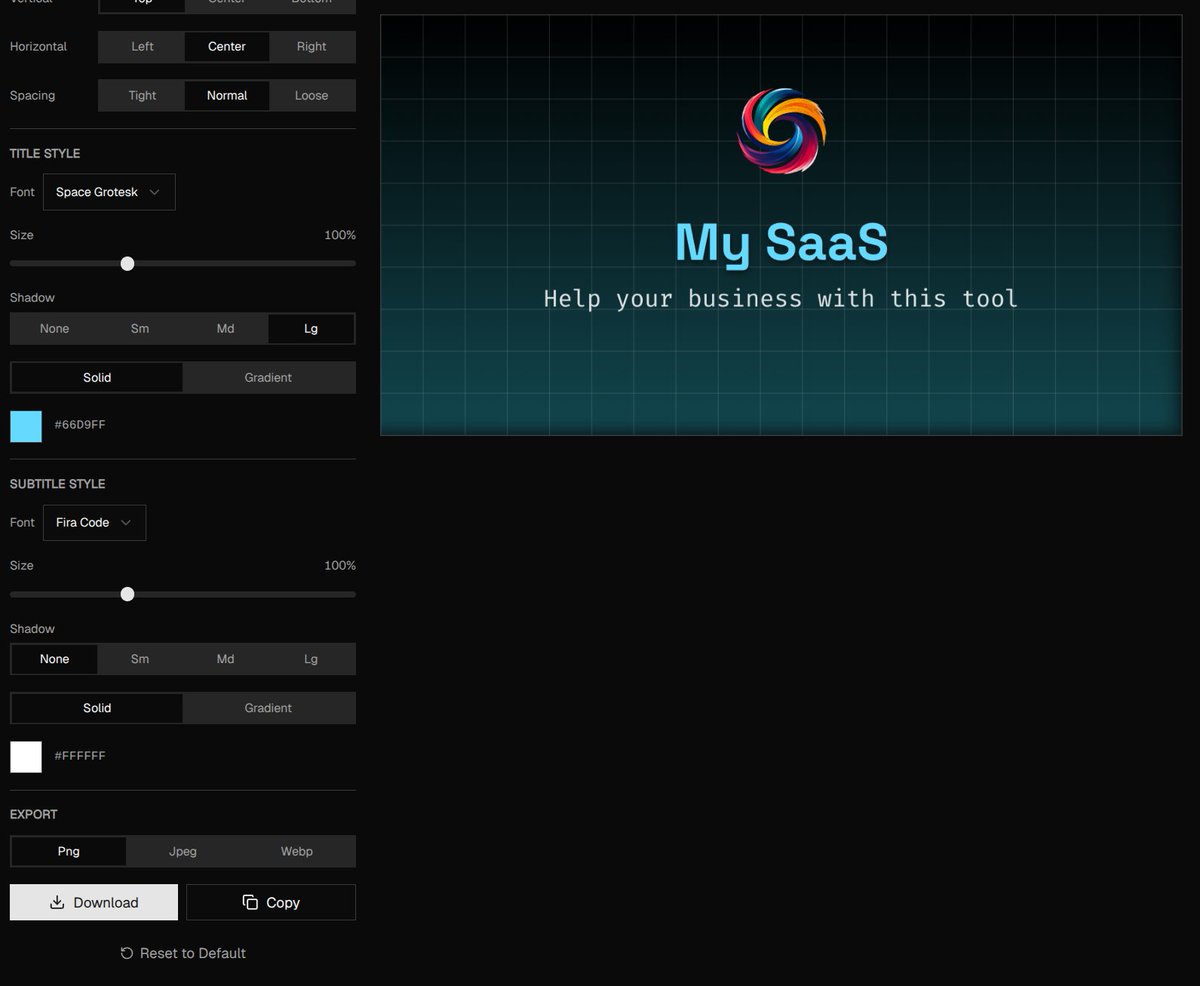Select subtitle shadow None
The height and width of the screenshot is (986, 1200).
pyautogui.click(x=54, y=659)
